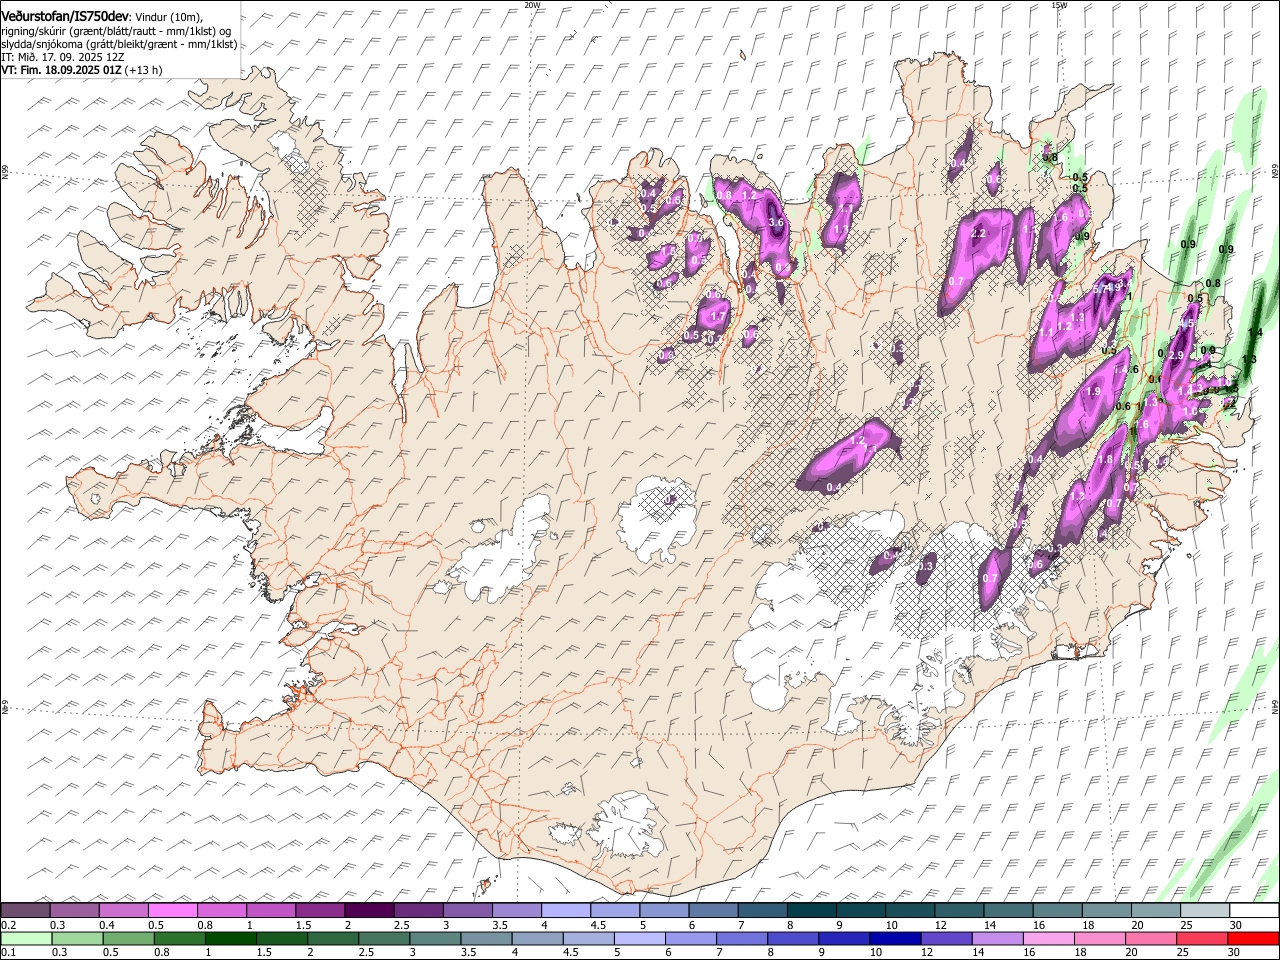Click the pale grey 25–30 snow legend swatch
1280x960 pixels.
coord(1205,910)
